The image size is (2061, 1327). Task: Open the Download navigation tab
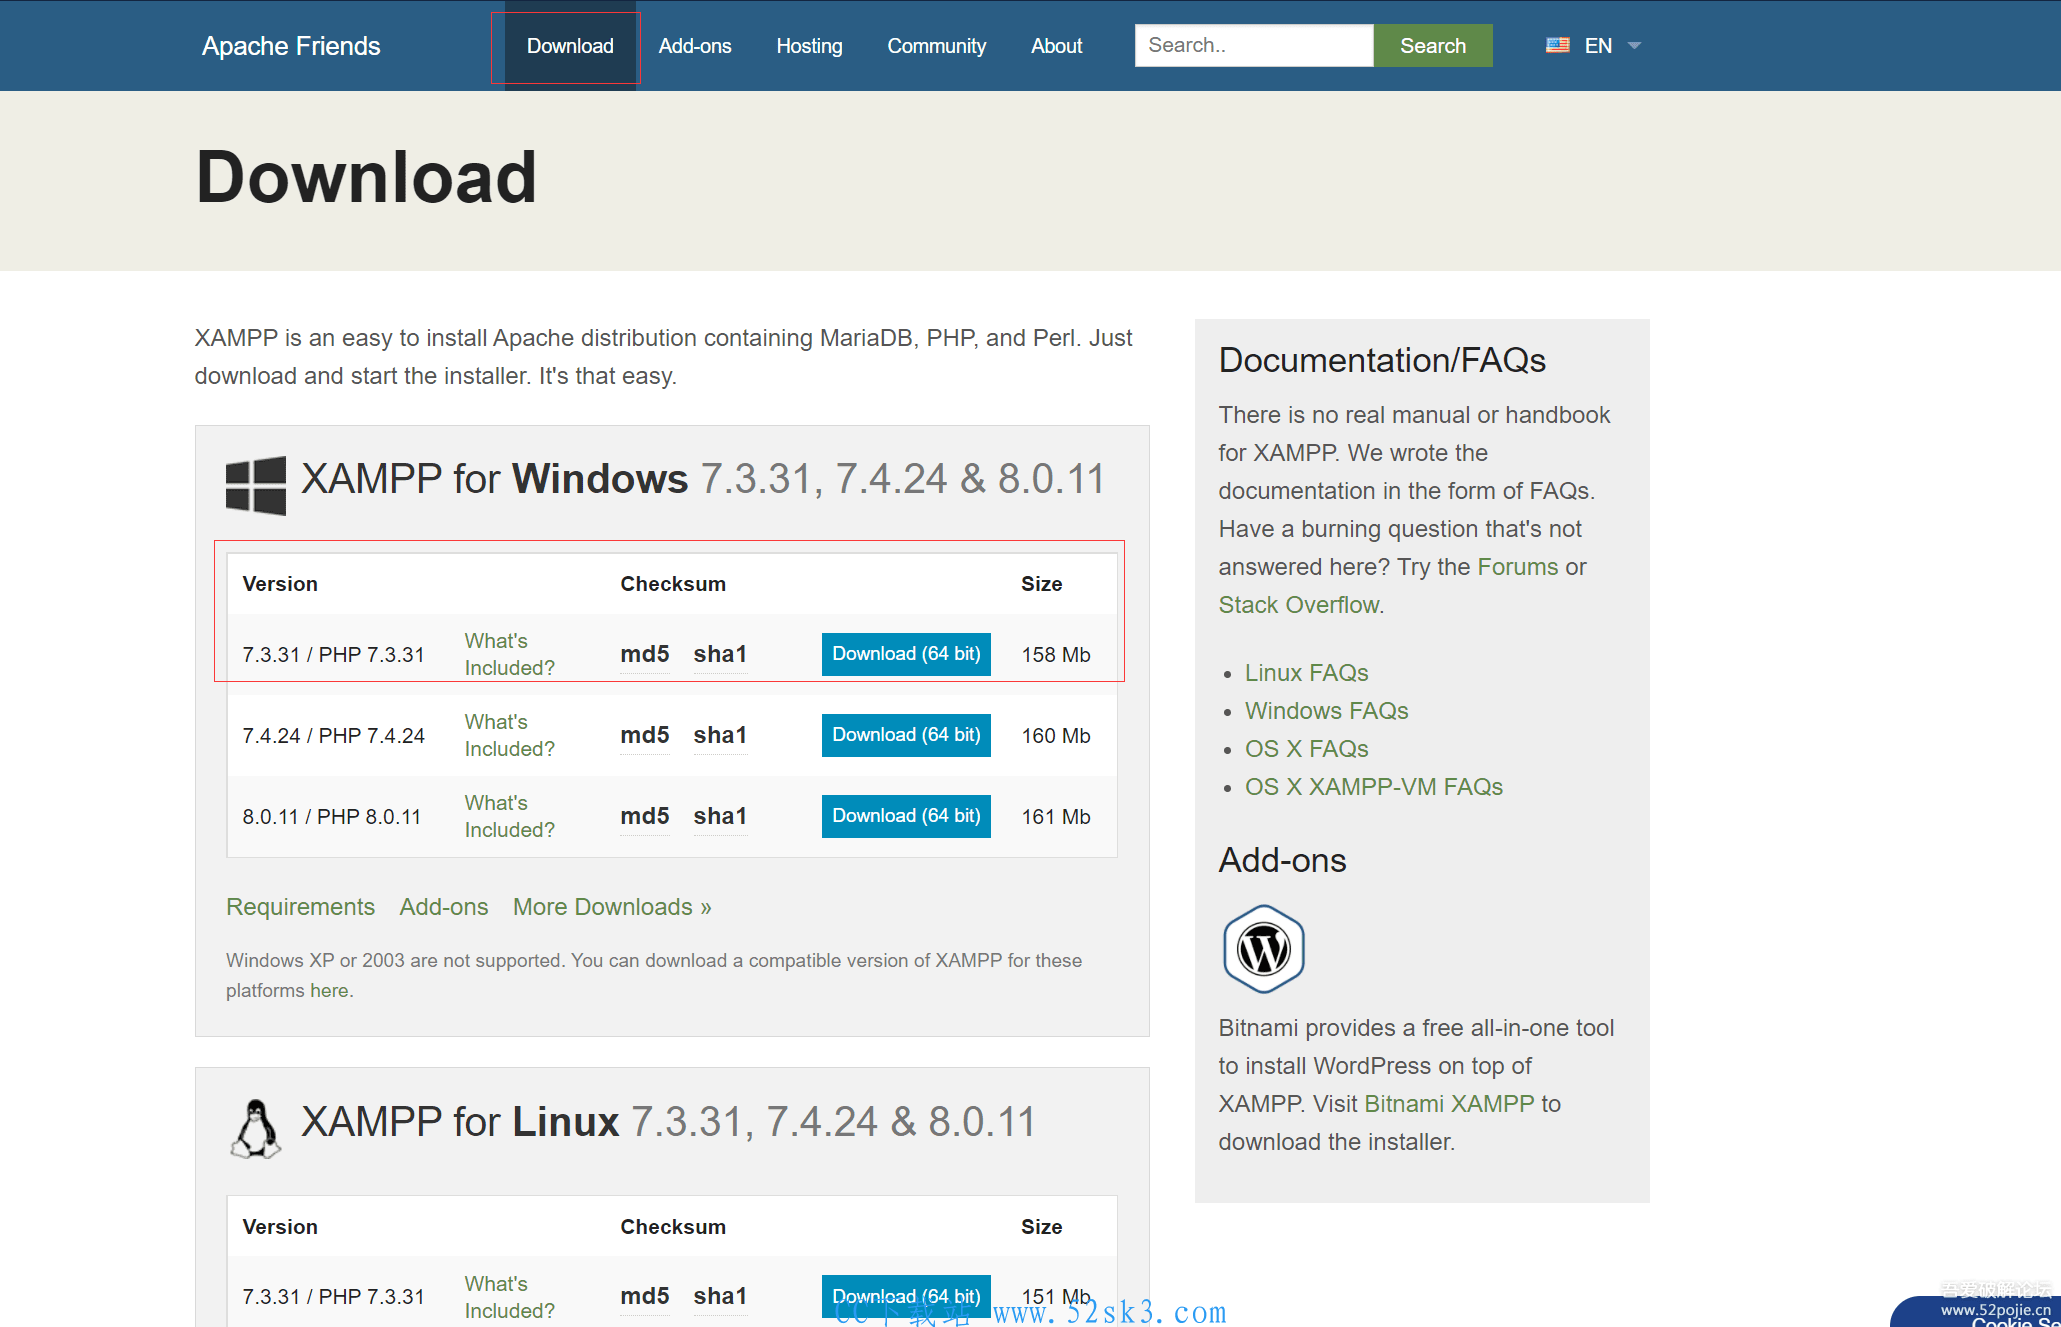click(570, 46)
